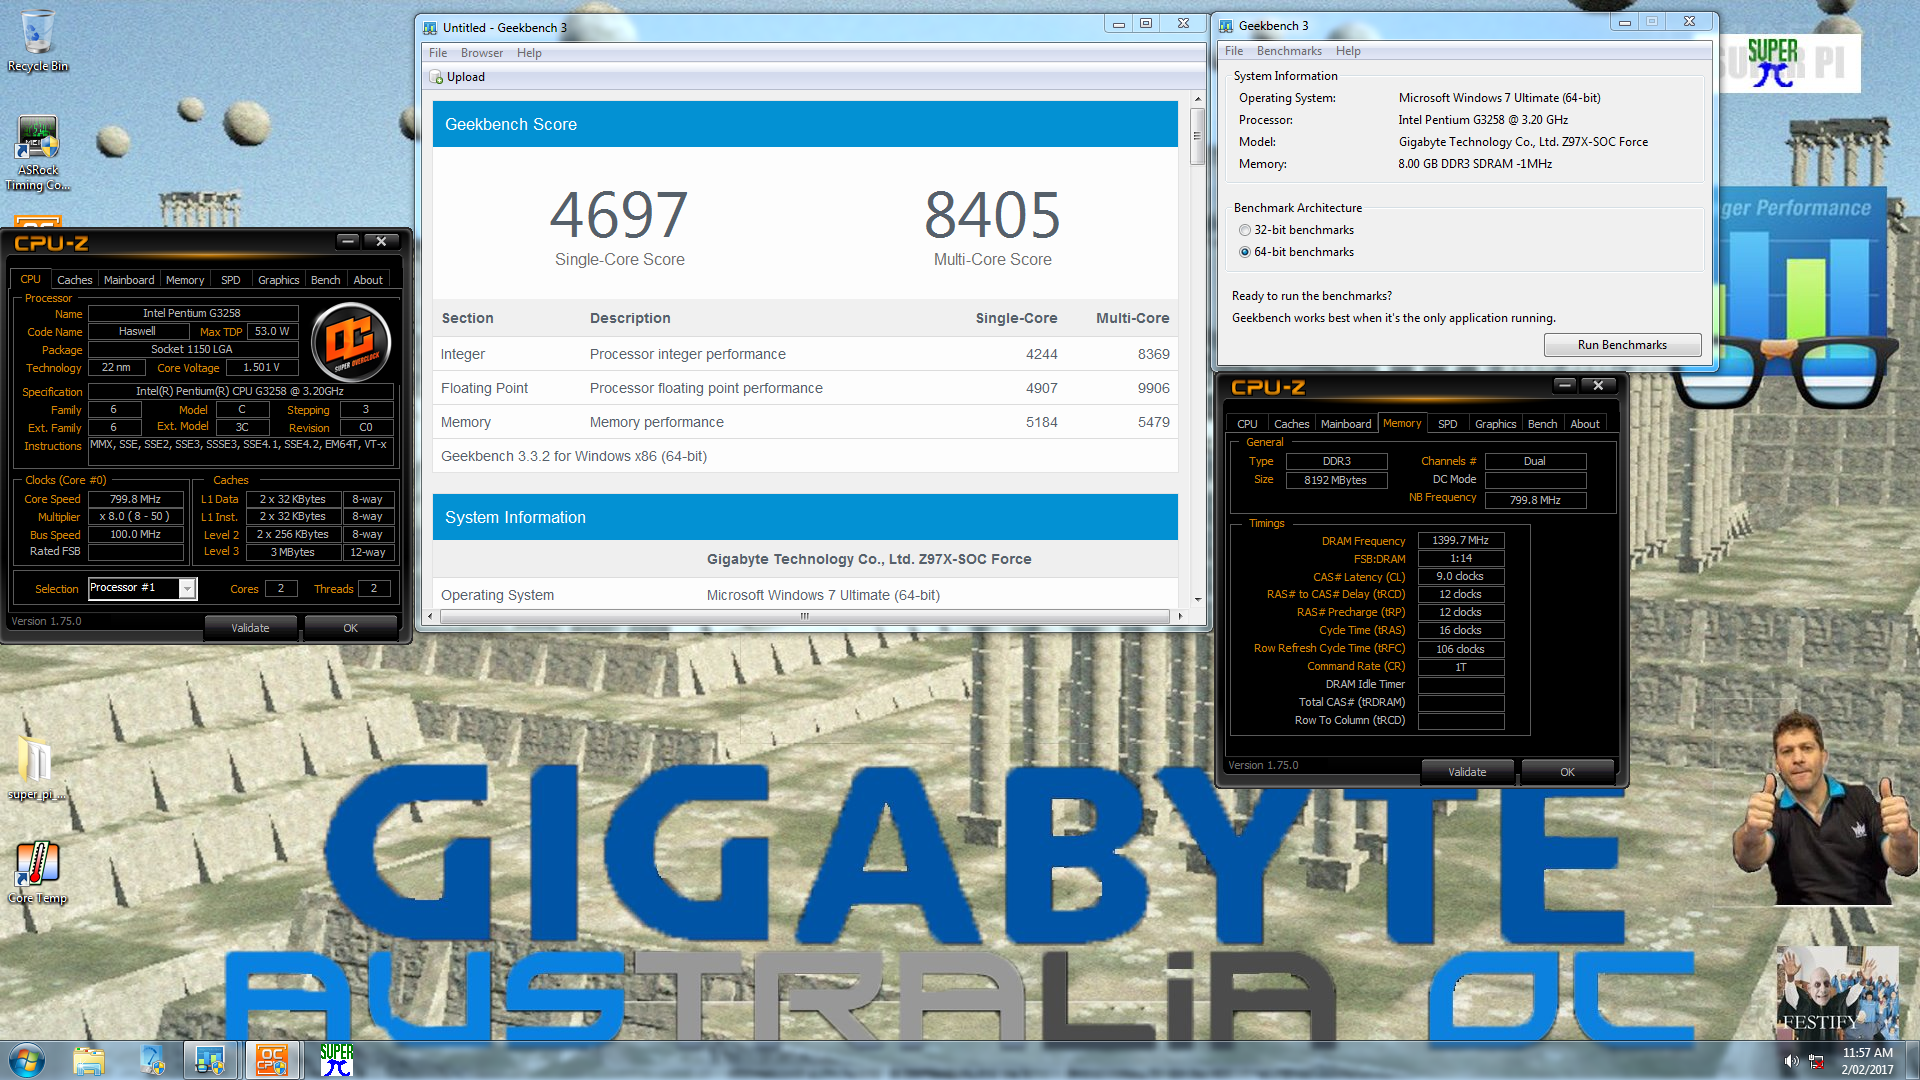1920x1080 pixels.
Task: Open the ASRock Timing Configurator desktop icon
Action: (37, 153)
